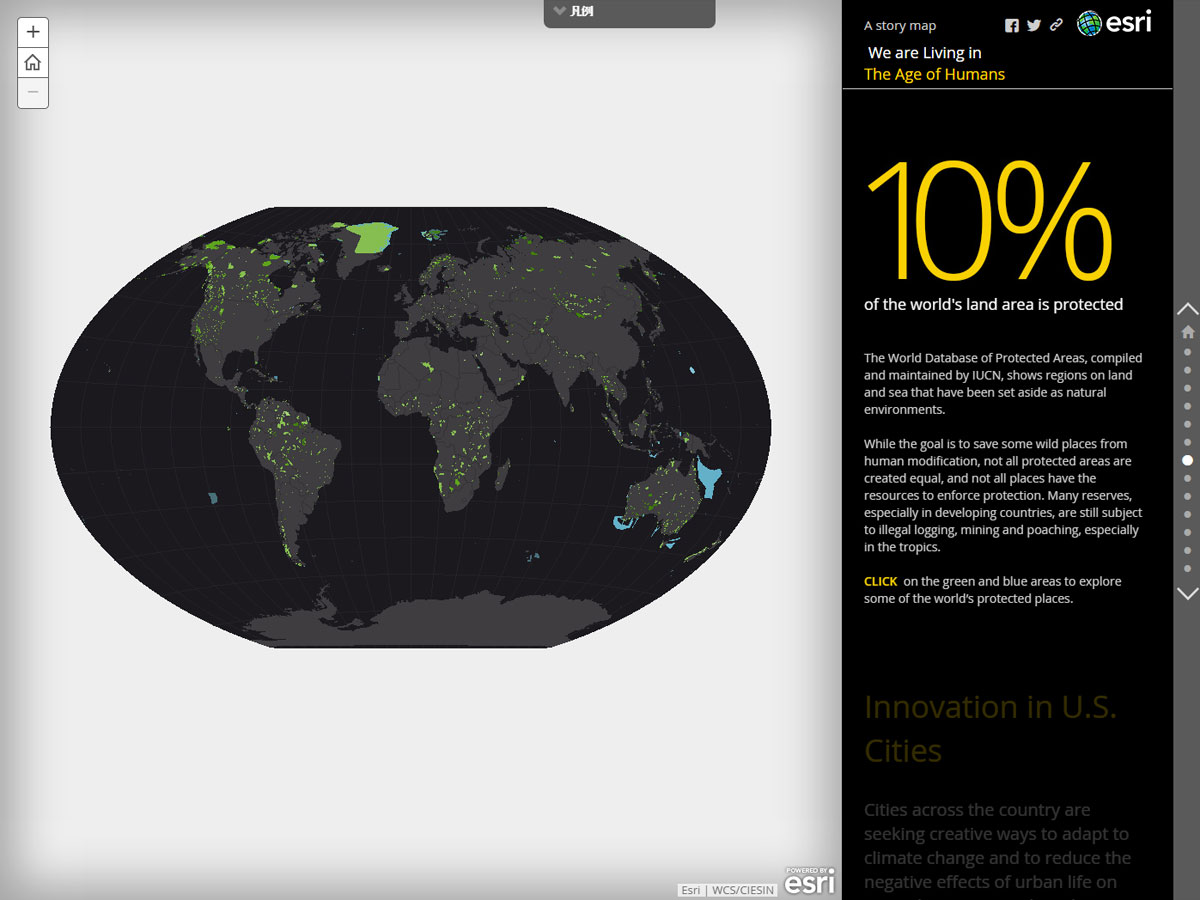Copy story link via chain icon

tap(1056, 26)
